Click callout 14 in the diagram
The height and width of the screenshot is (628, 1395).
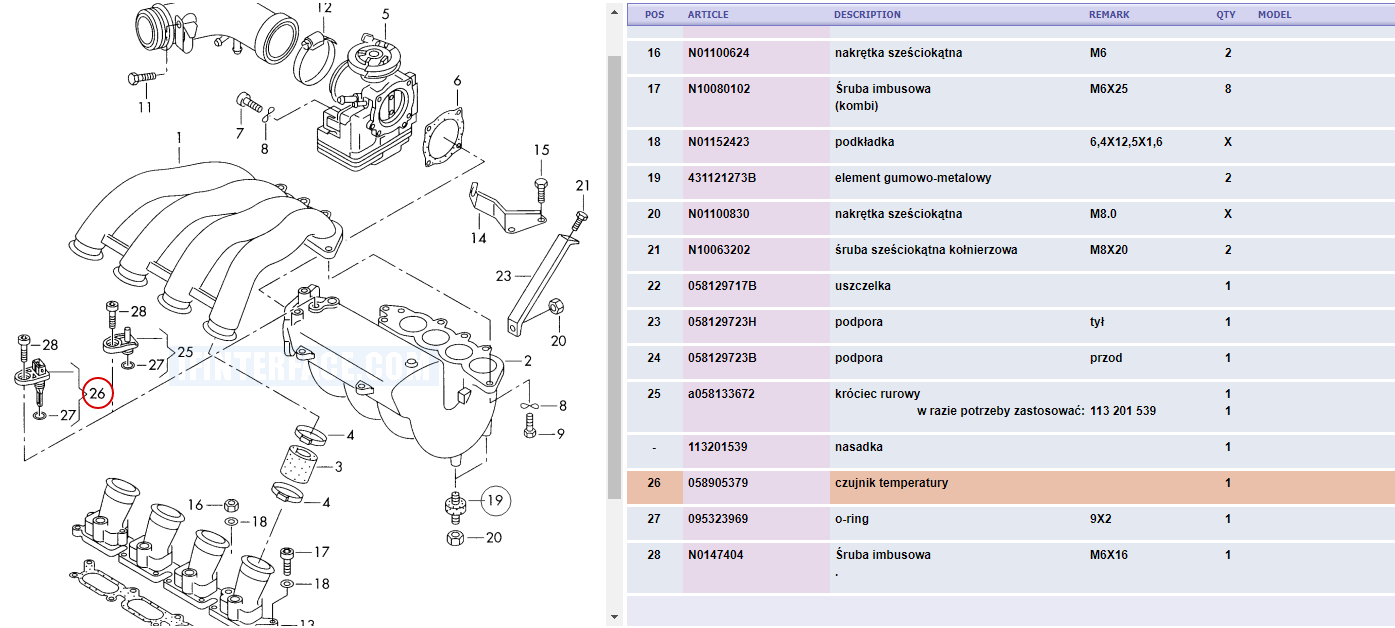(479, 238)
